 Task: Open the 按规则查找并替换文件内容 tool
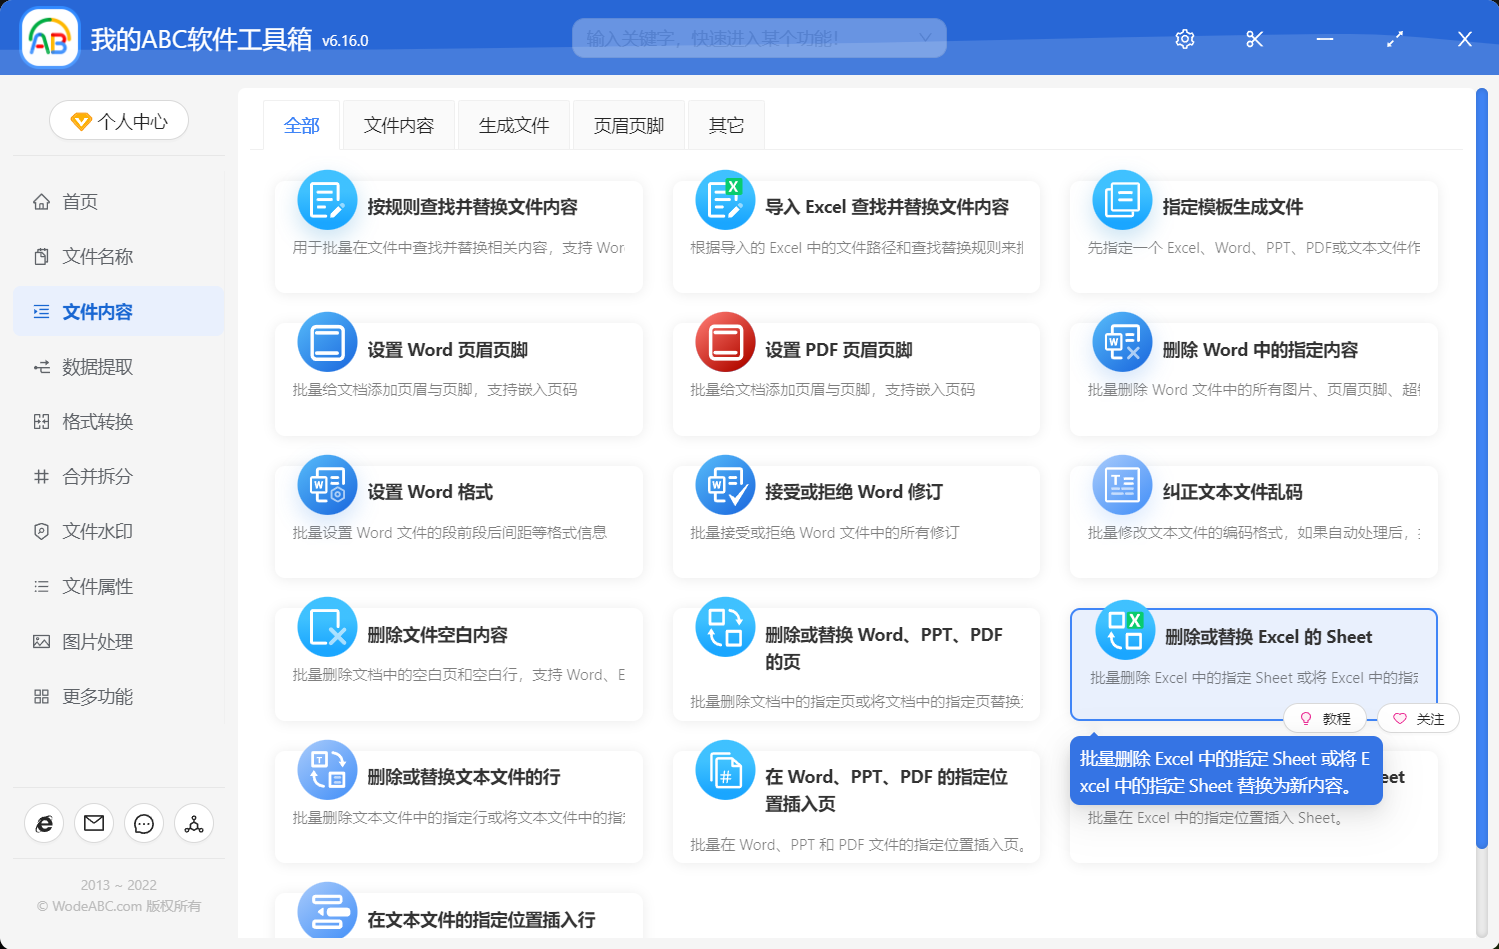click(x=458, y=237)
